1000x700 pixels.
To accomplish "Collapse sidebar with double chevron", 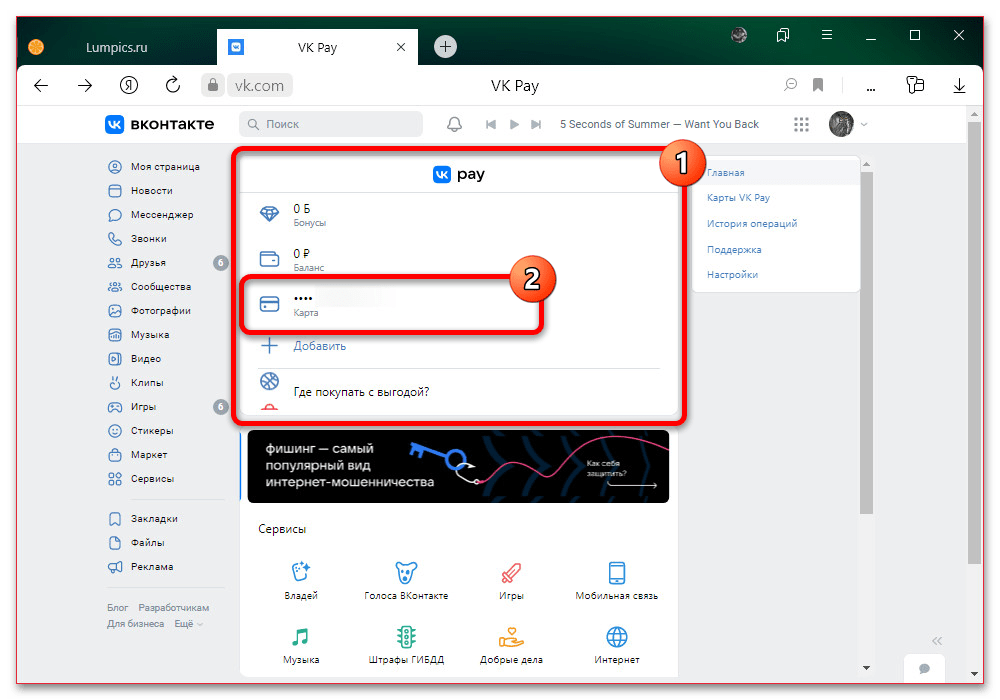I will click(936, 641).
